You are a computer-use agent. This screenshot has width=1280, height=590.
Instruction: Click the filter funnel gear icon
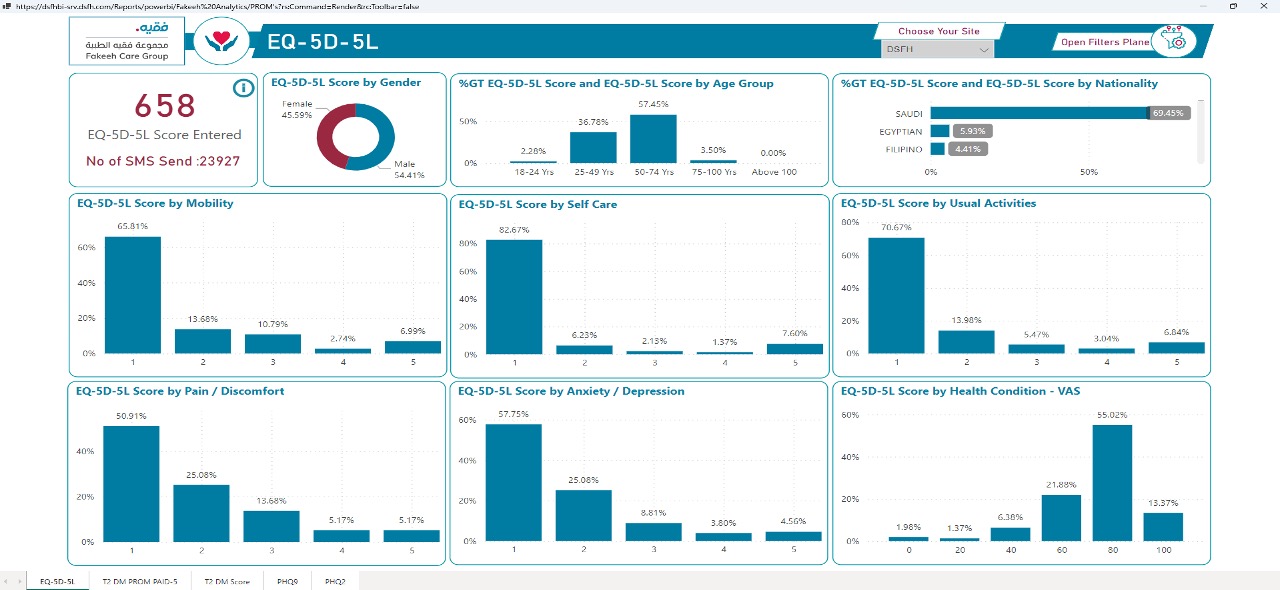[x=1172, y=40]
